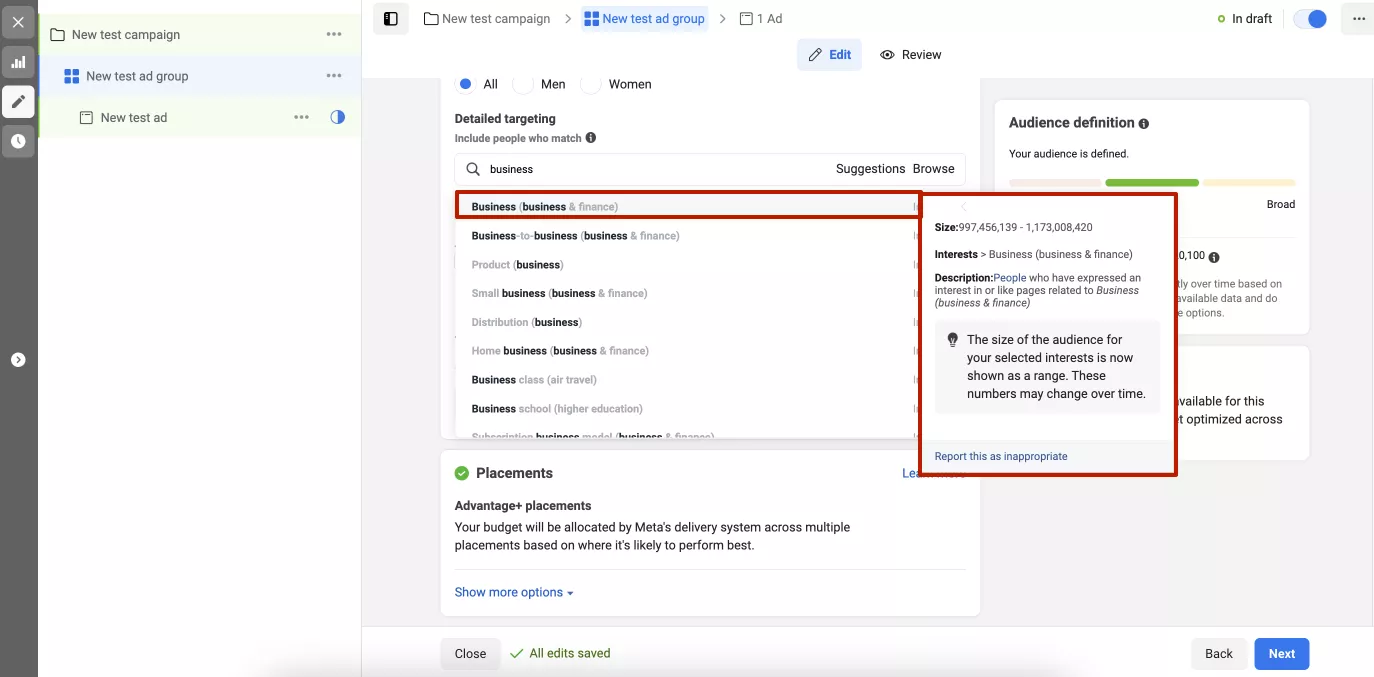The height and width of the screenshot is (677, 1374).
Task: Select the Men gender radio button
Action: tap(523, 84)
